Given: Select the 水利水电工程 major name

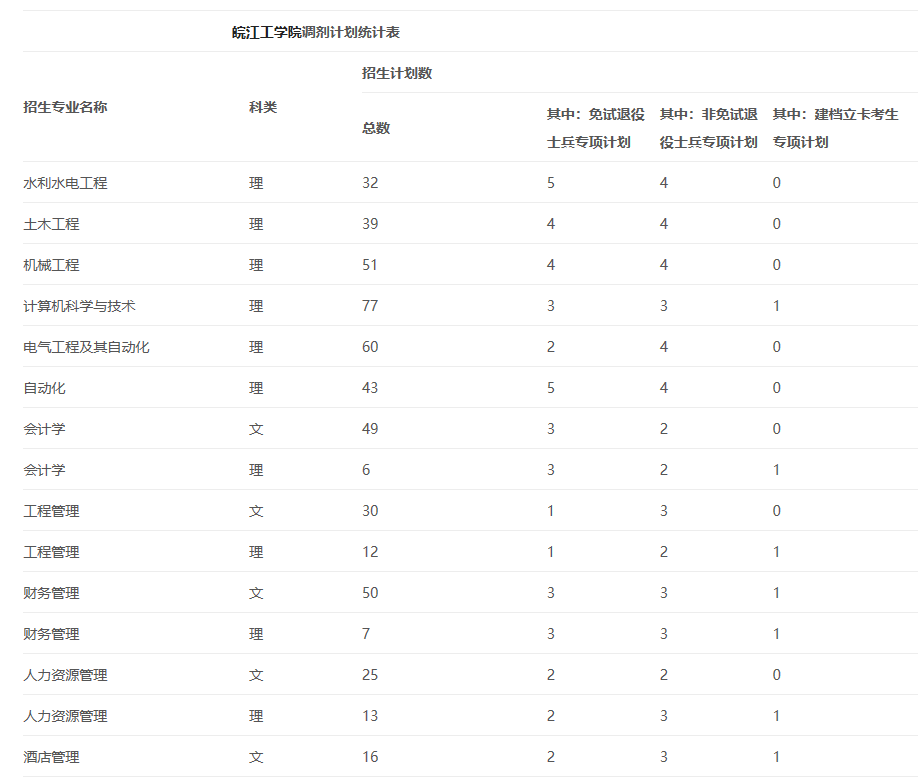Looking at the screenshot, I should click(x=65, y=183).
